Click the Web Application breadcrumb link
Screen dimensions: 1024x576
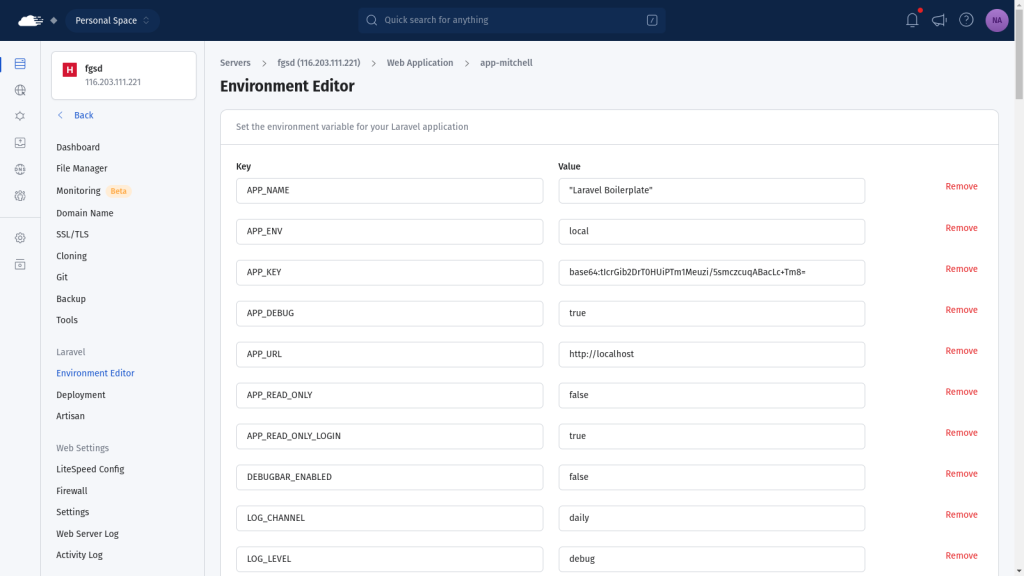click(420, 63)
